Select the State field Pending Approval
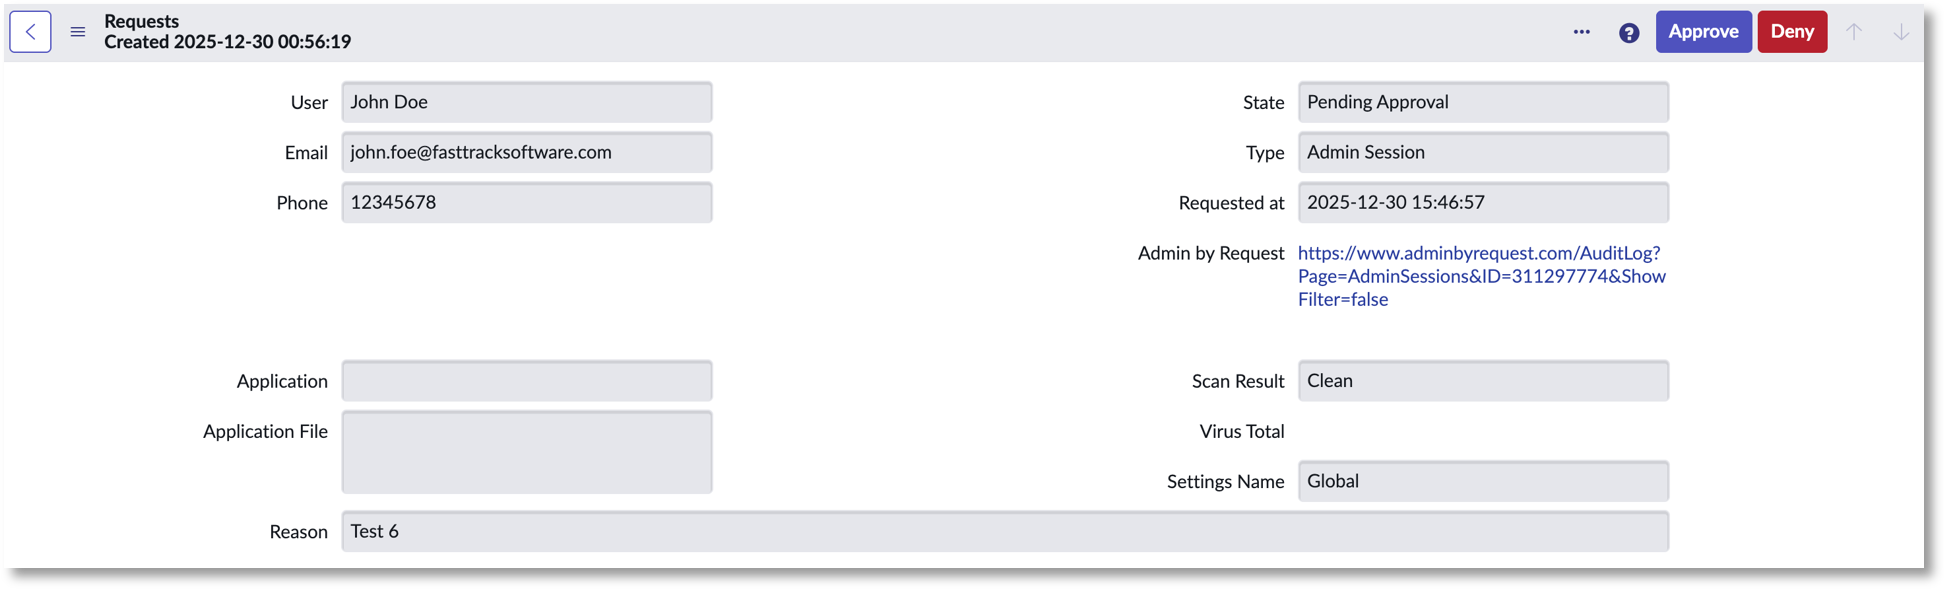Viewport: 1945px width, 589px height. [x=1483, y=102]
